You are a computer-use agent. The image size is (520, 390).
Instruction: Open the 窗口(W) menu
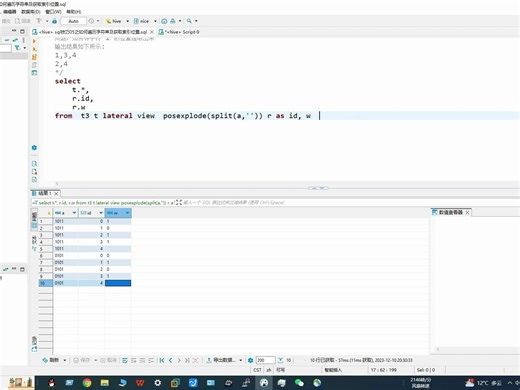tap(53, 12)
